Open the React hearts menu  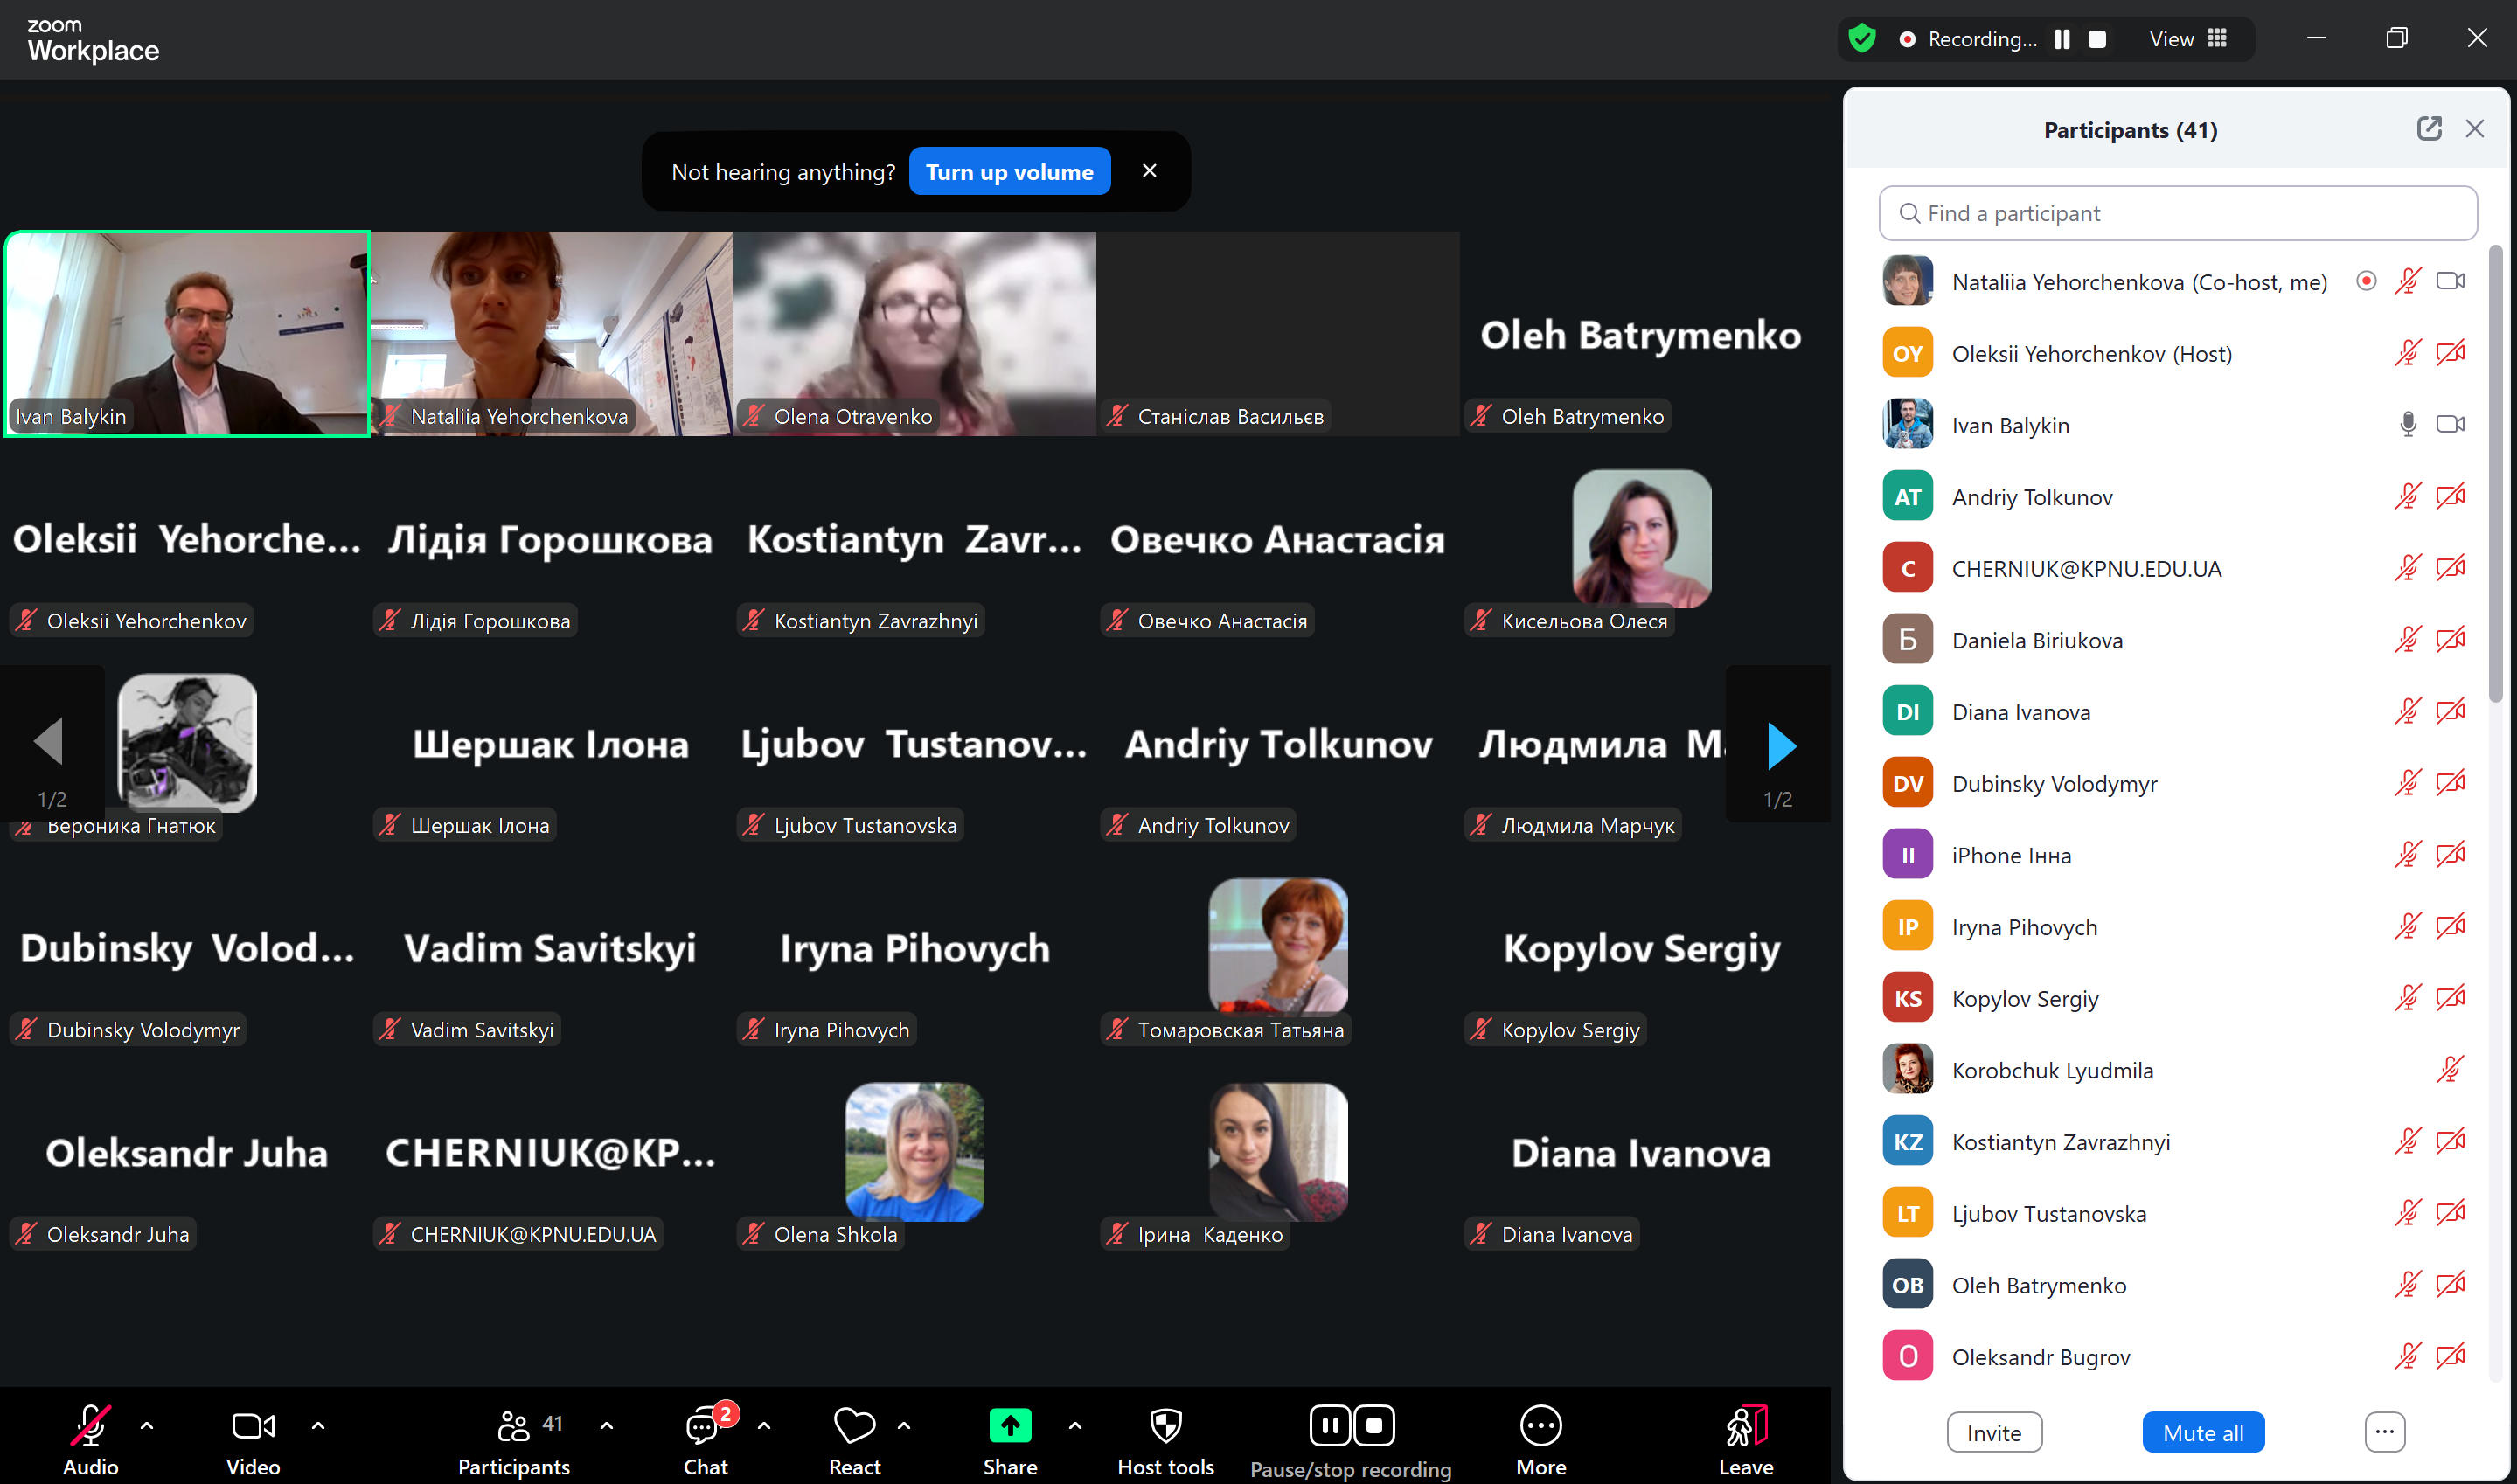click(854, 1427)
